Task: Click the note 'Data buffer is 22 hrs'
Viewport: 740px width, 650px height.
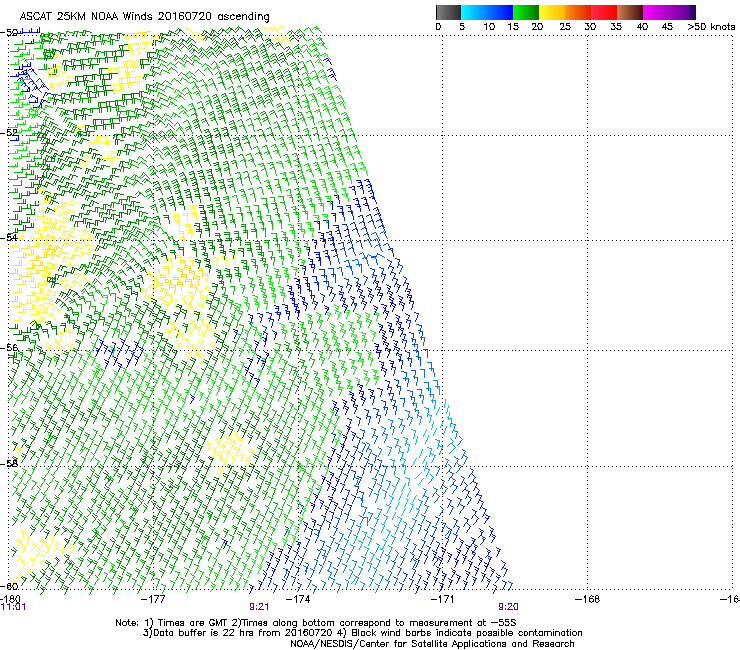Action: pos(203,633)
